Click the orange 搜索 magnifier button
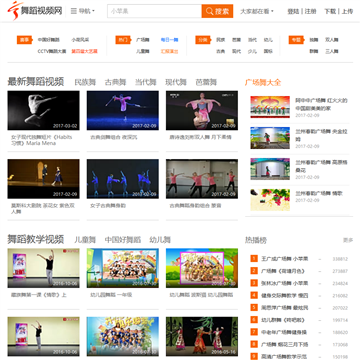Screen dimensions: 360x360 pos(217,11)
